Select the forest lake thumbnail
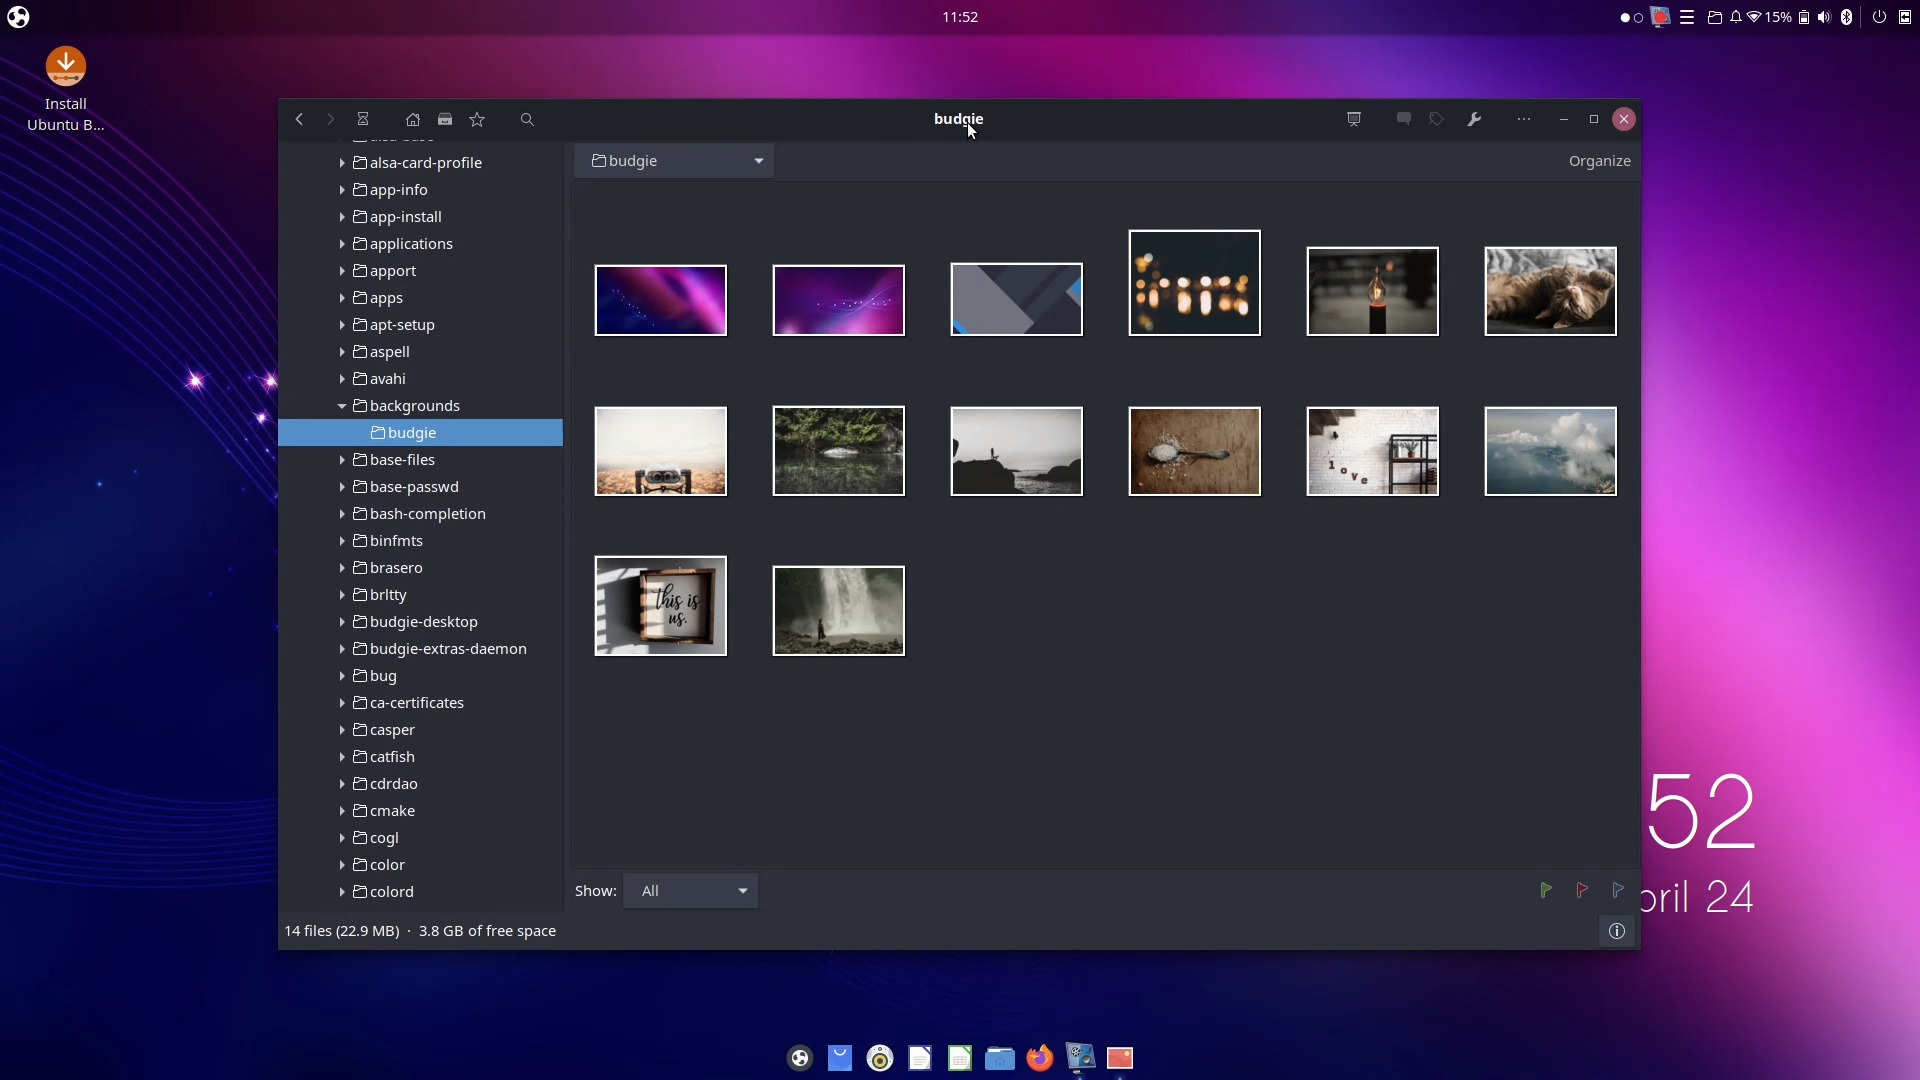 coord(838,451)
